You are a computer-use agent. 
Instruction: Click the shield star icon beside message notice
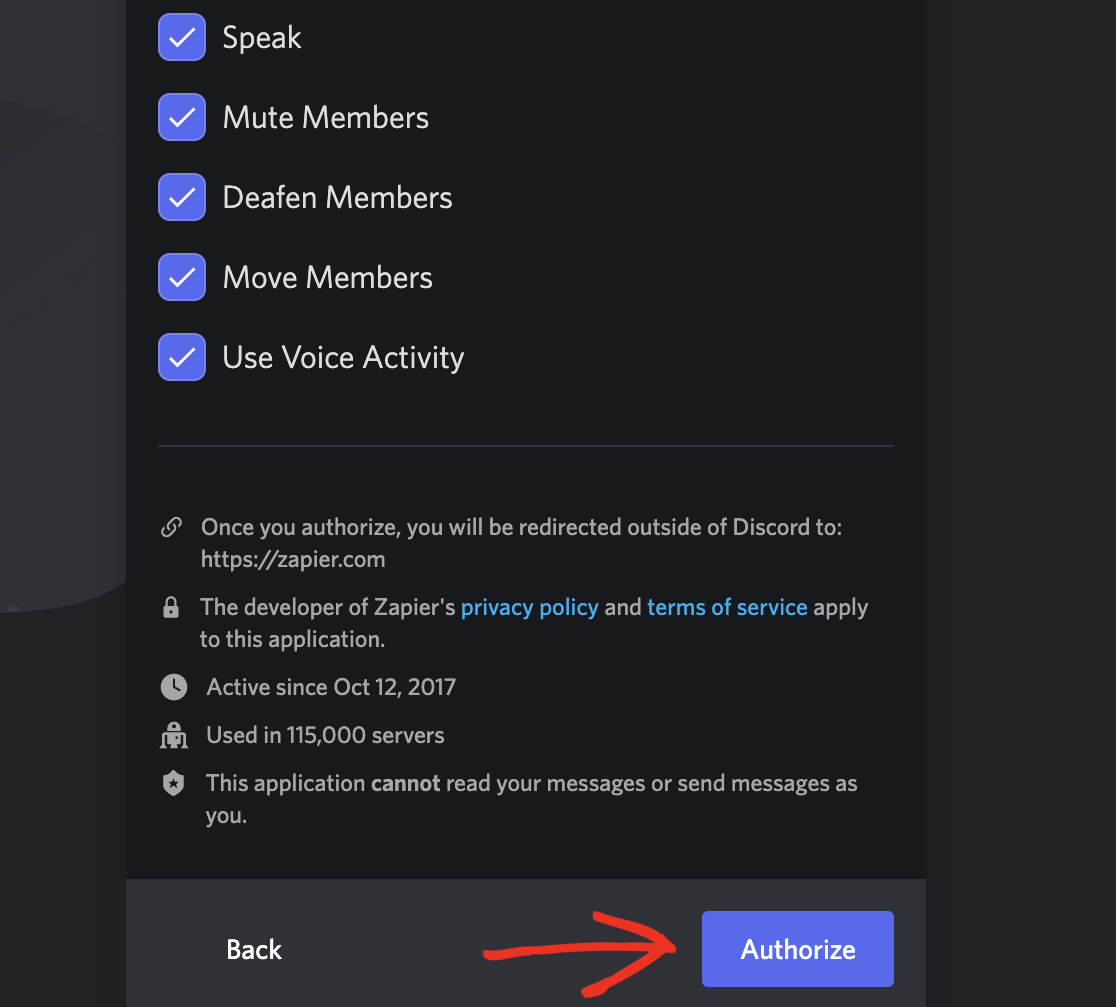(x=174, y=783)
